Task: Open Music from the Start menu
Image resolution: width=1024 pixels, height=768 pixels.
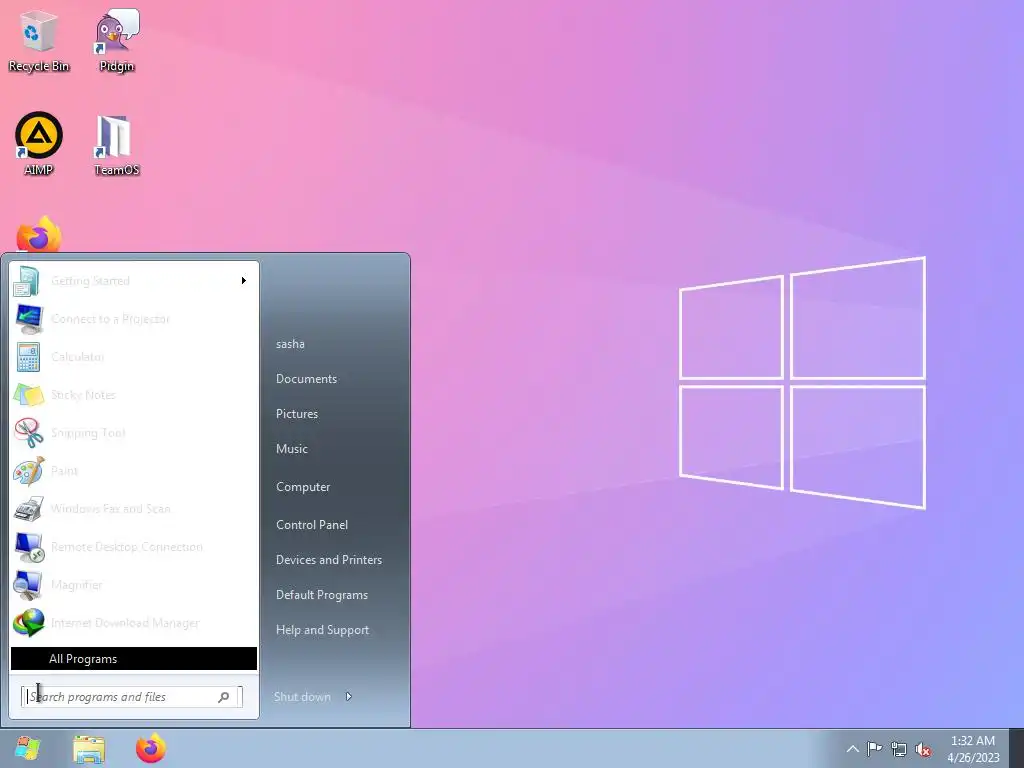Action: [291, 449]
